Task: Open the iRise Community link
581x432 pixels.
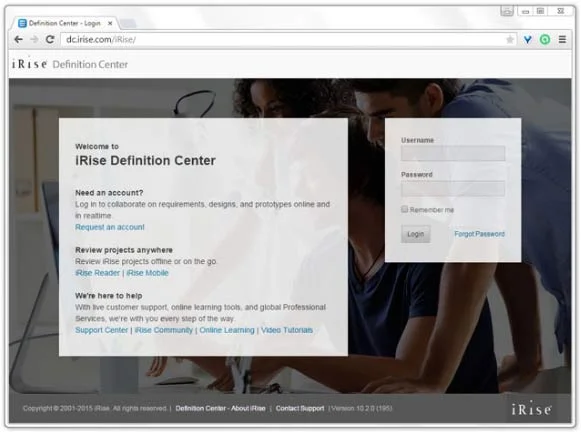Action: click(164, 330)
